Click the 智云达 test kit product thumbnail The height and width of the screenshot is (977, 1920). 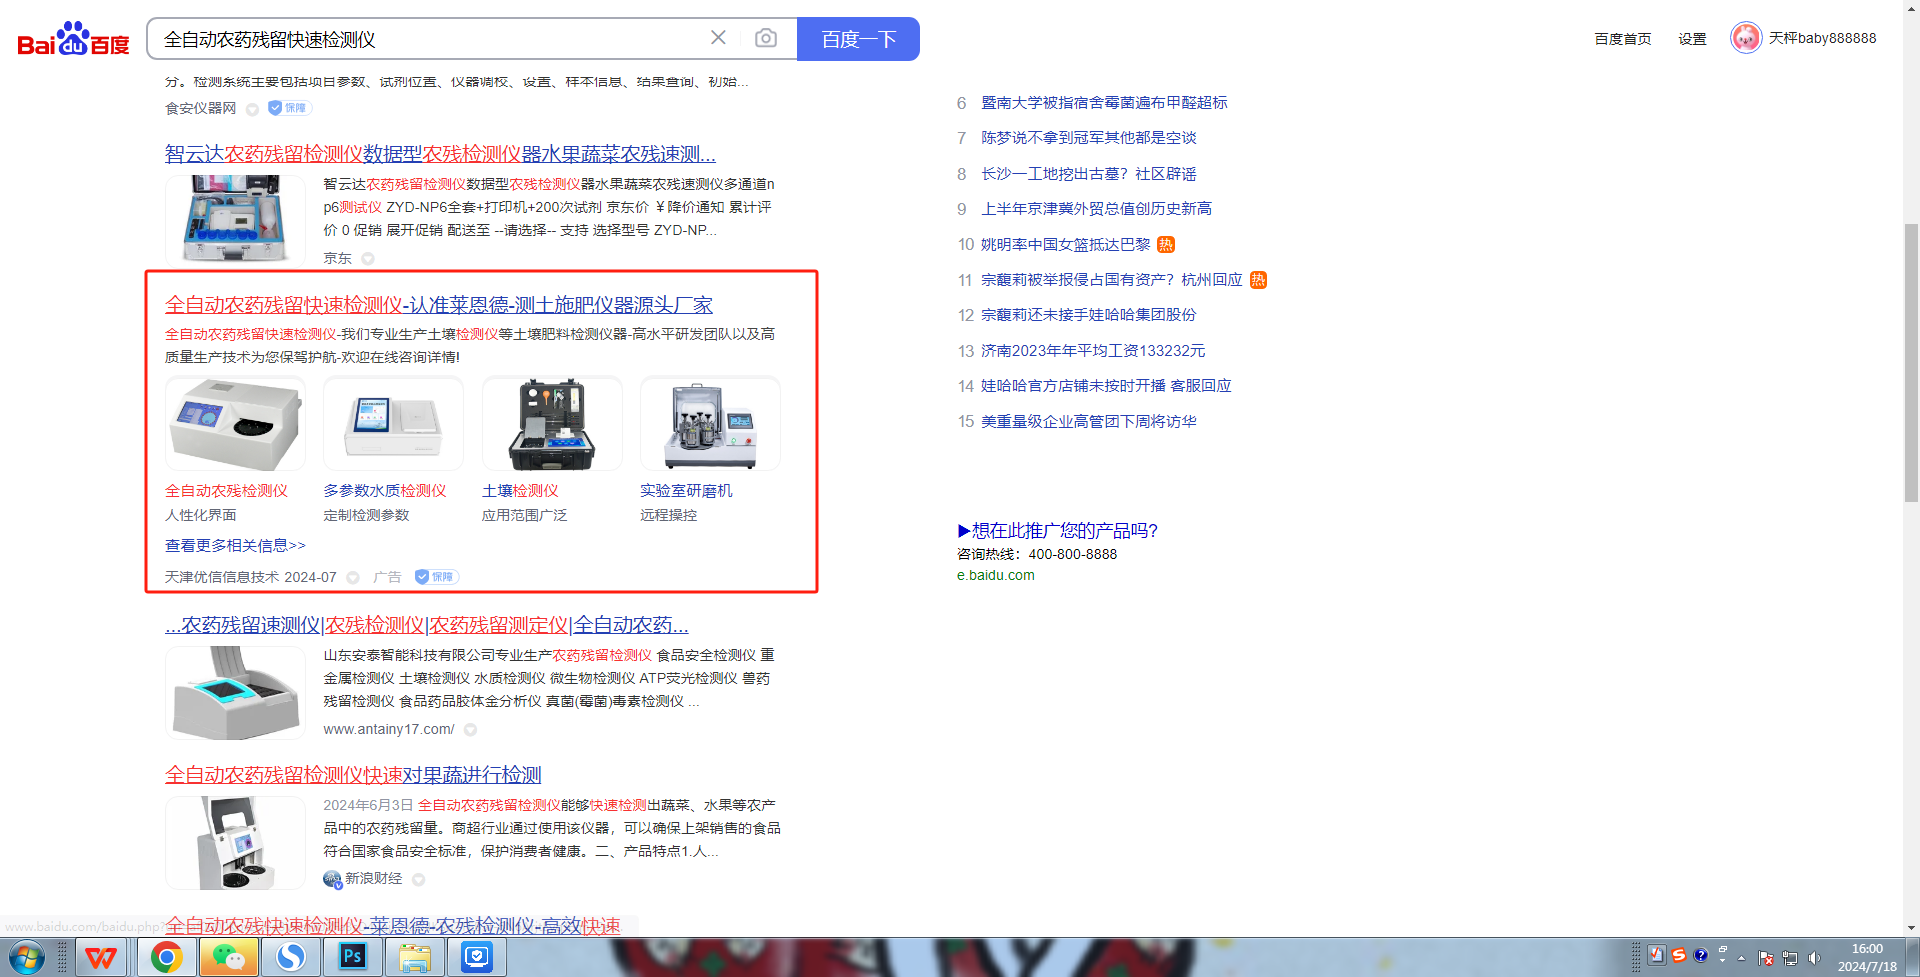point(235,219)
